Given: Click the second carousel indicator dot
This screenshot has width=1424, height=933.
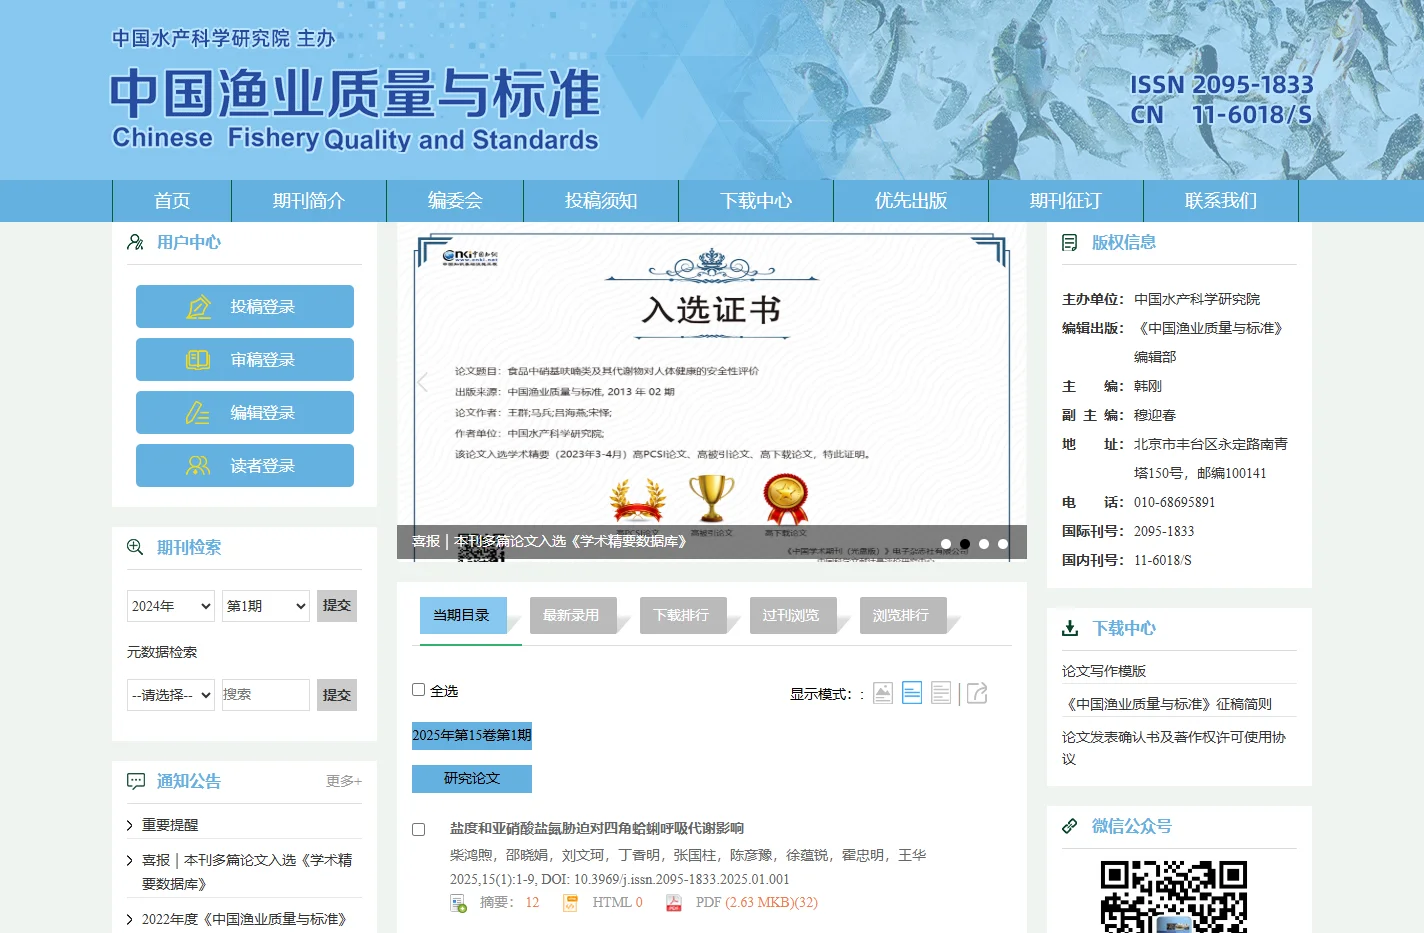Looking at the screenshot, I should (965, 544).
